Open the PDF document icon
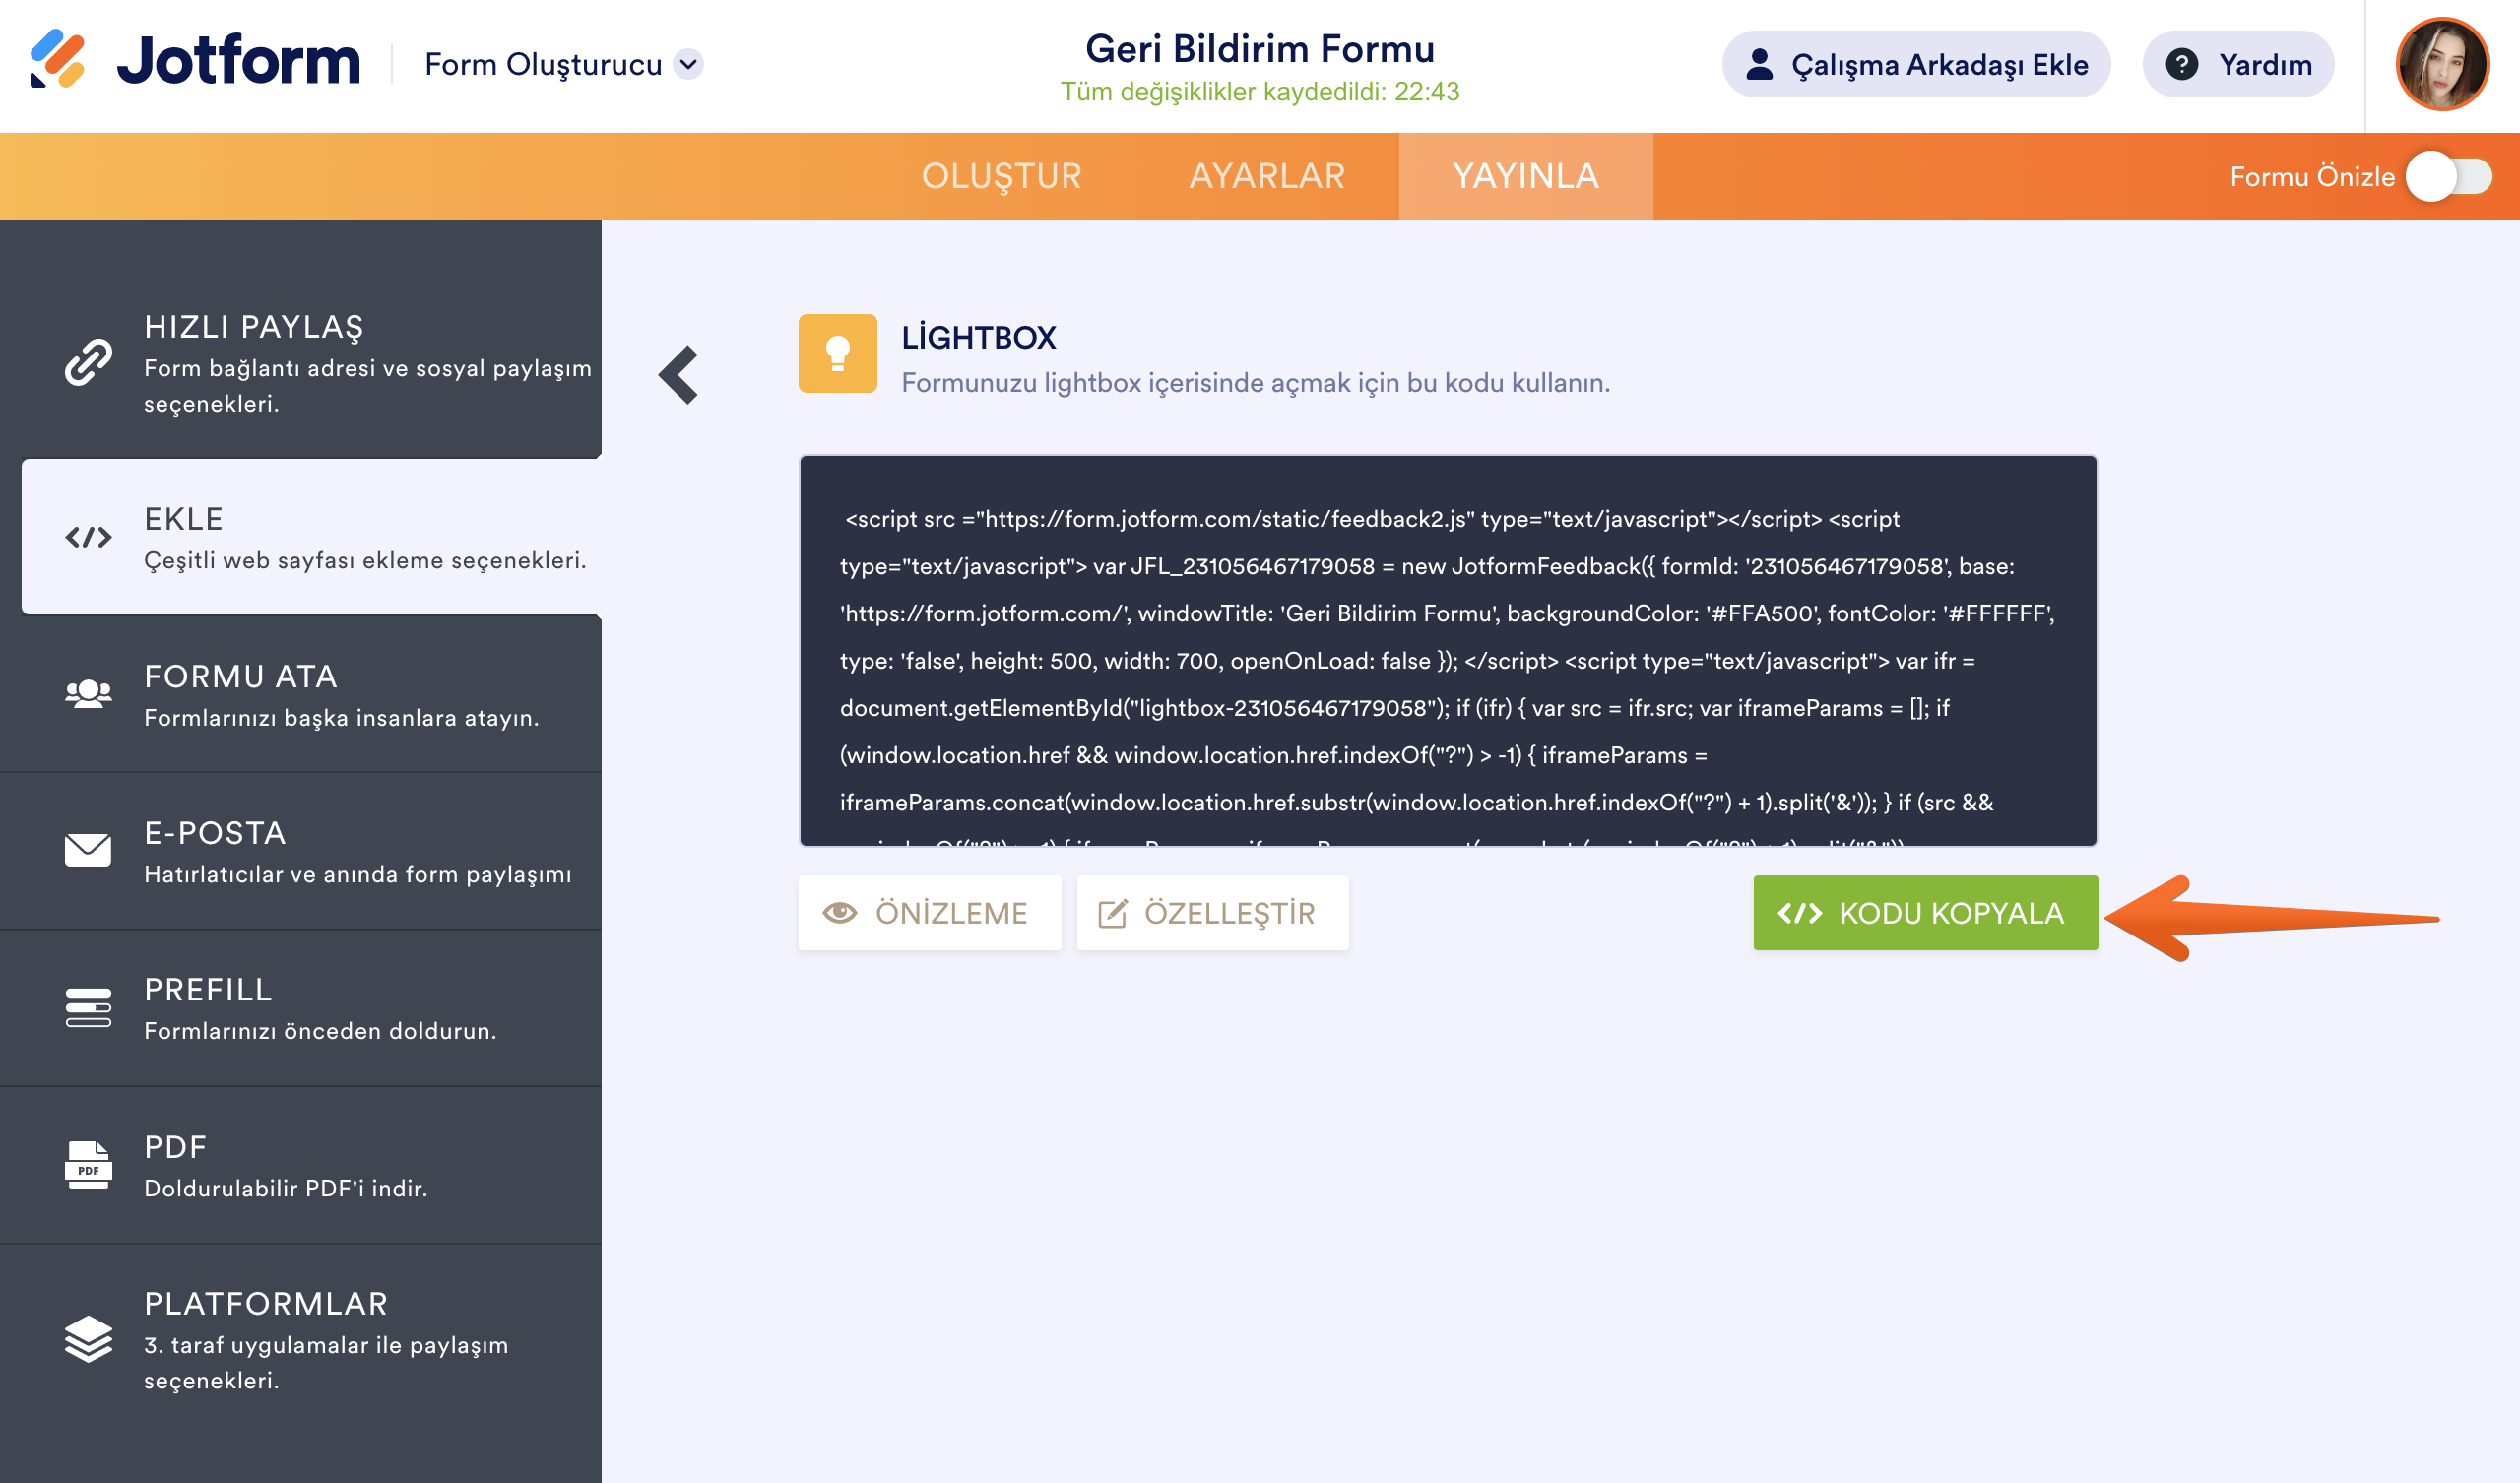Viewport: 2520px width, 1483px height. [88, 1165]
